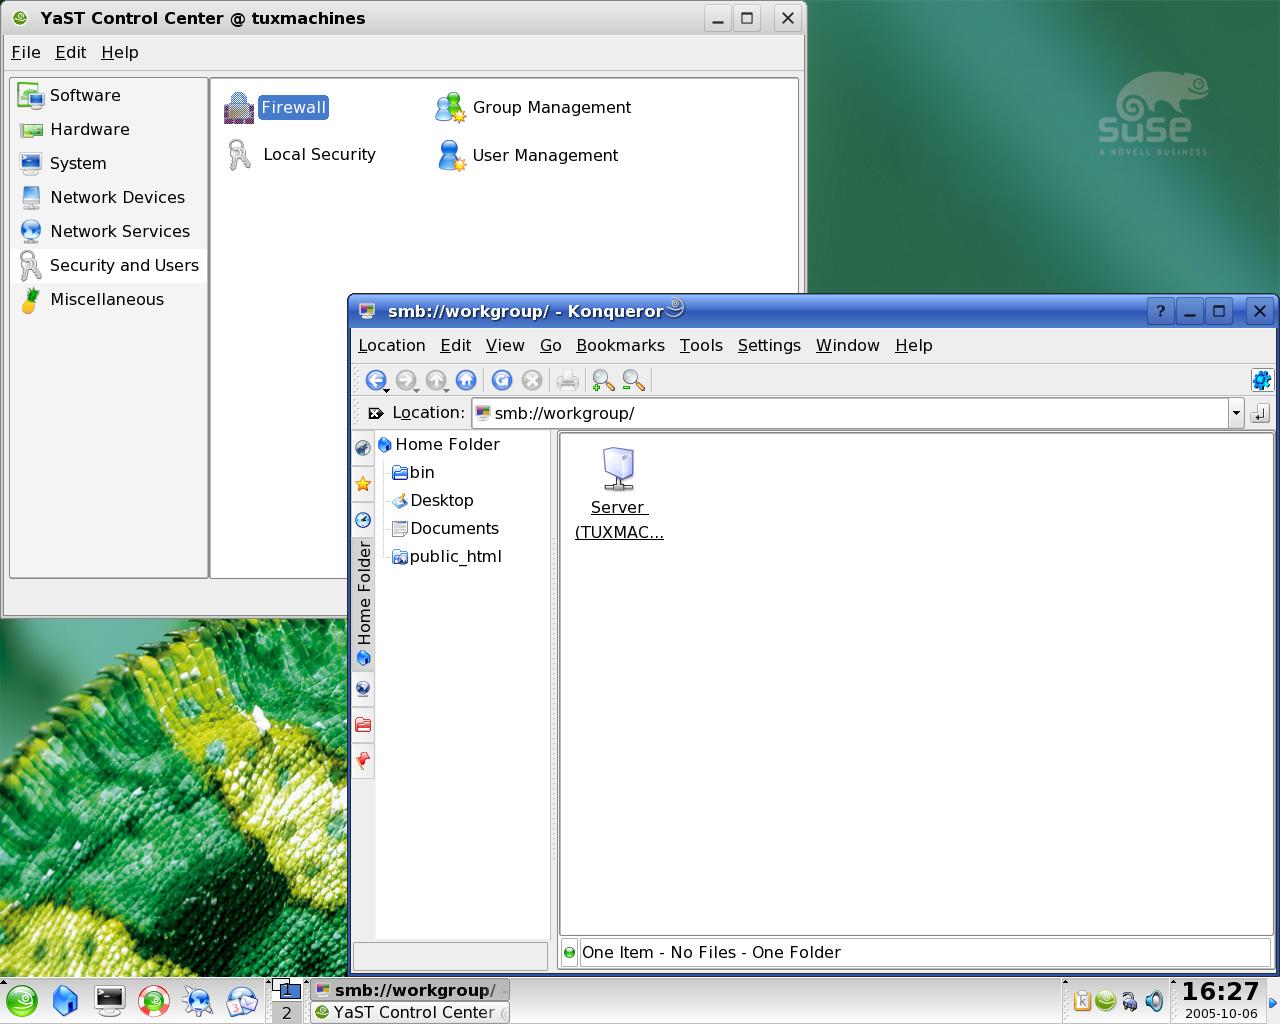Click the Stop loading icon in Konqueror
1280x1024 pixels.
click(x=532, y=380)
